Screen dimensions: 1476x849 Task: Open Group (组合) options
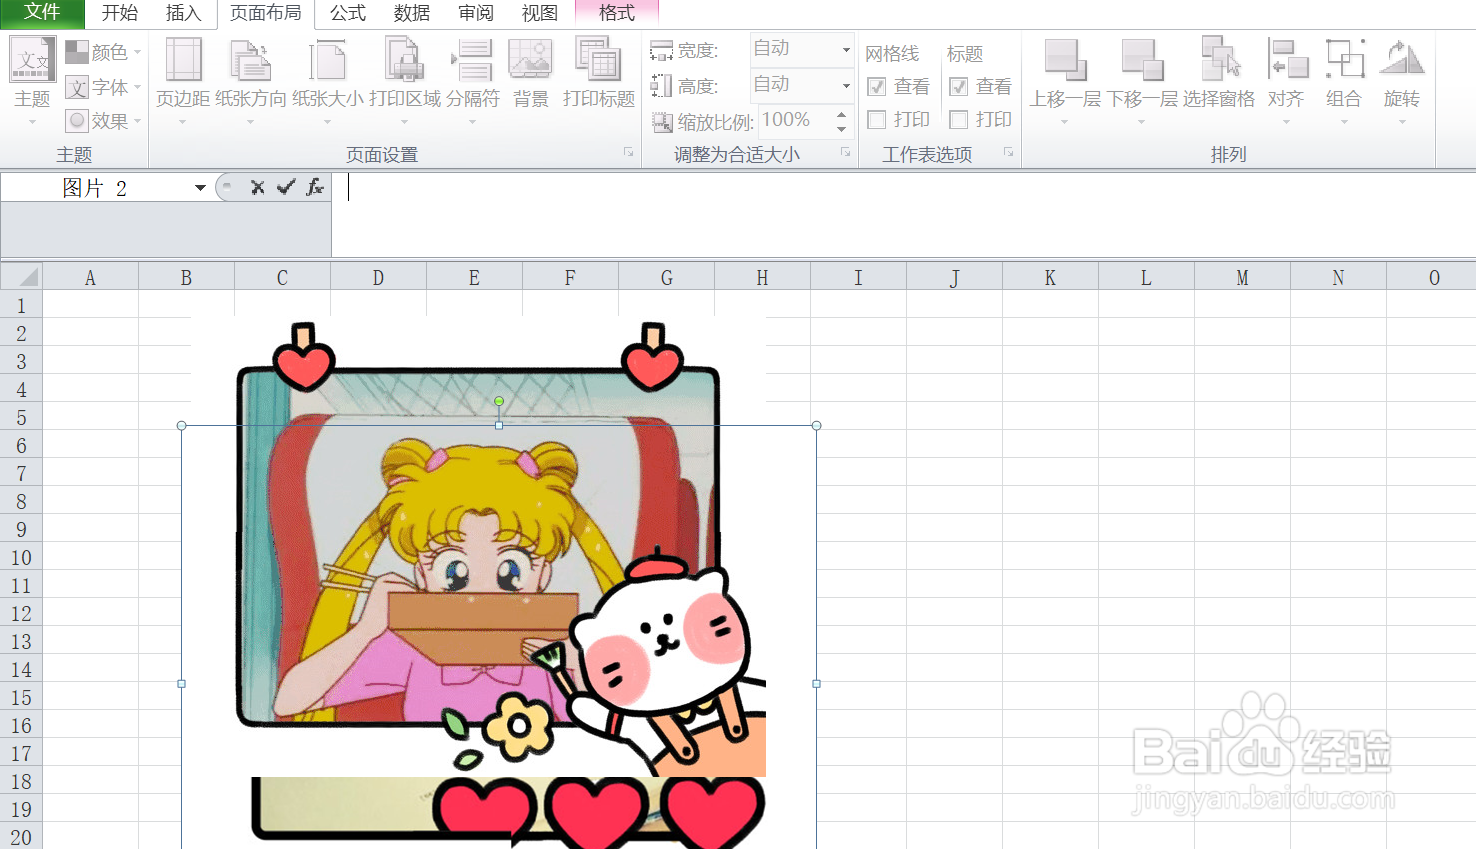click(1344, 80)
